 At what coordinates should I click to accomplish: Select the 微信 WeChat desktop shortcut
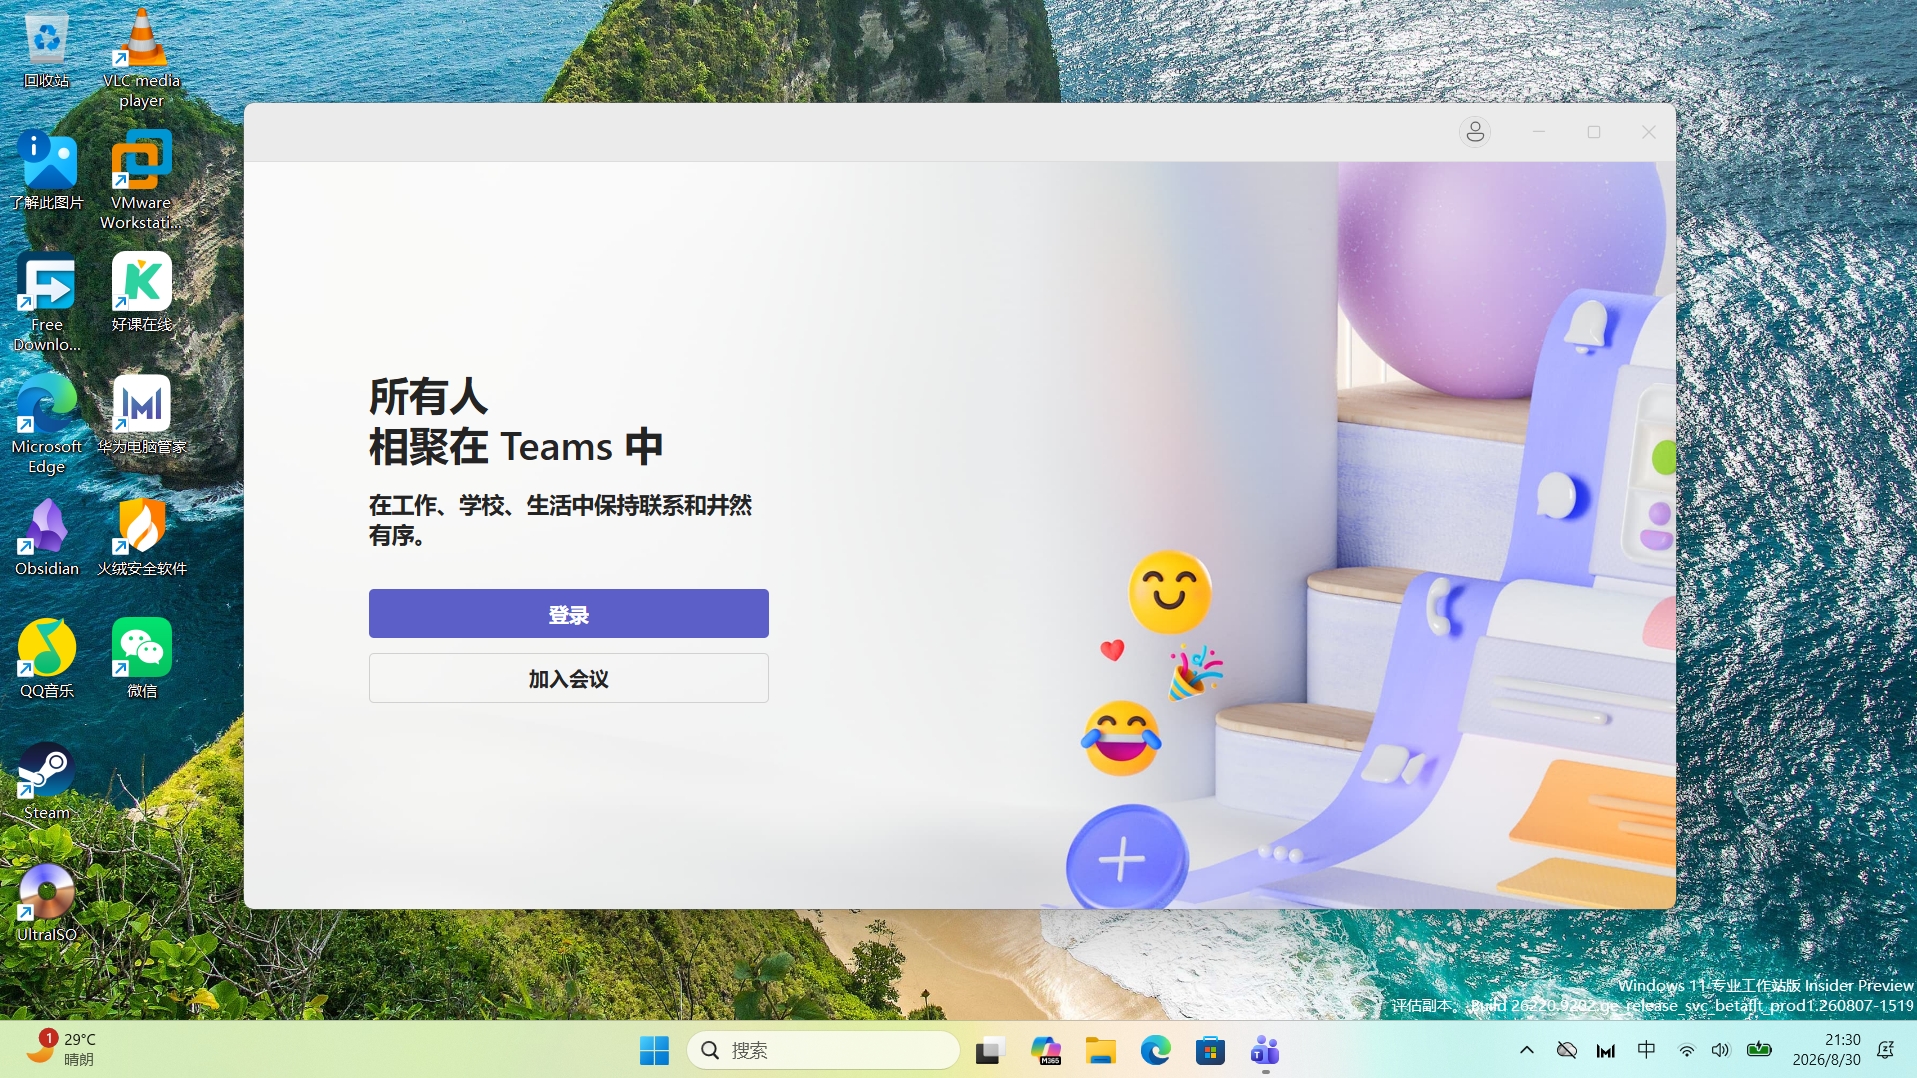tap(141, 659)
